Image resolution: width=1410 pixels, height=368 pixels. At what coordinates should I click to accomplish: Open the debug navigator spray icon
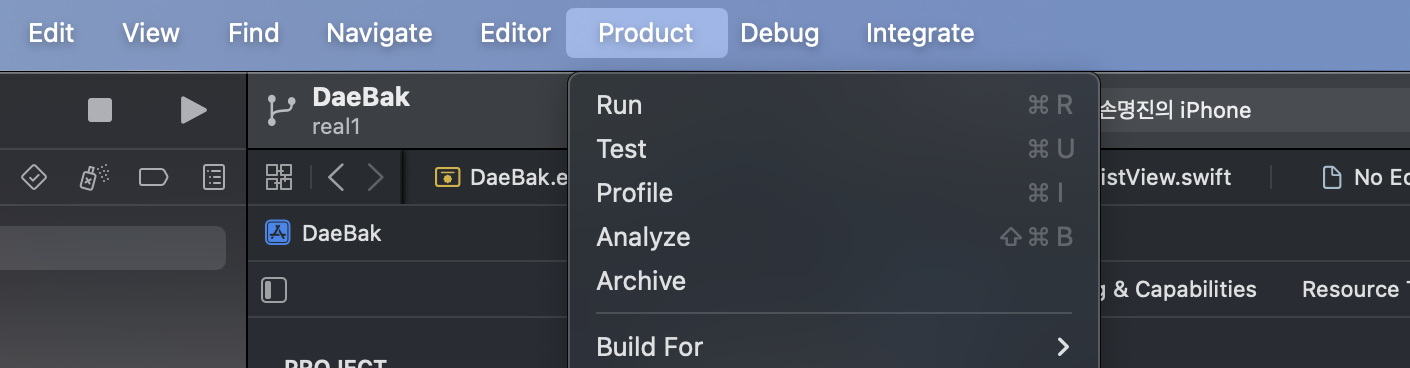click(94, 178)
